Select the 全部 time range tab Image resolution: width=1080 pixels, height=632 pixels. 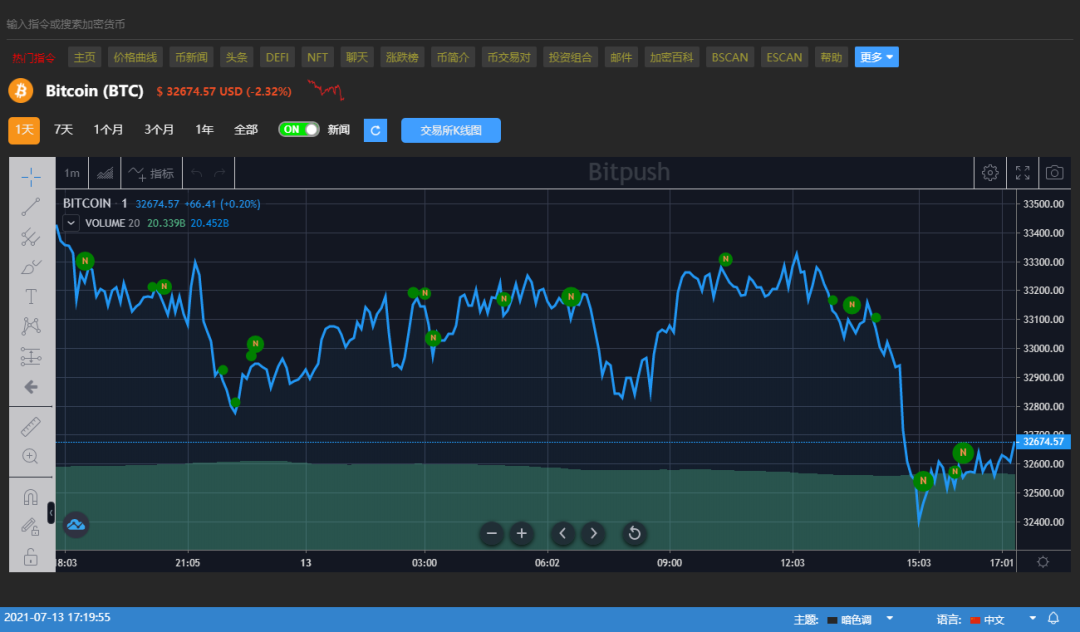246,129
